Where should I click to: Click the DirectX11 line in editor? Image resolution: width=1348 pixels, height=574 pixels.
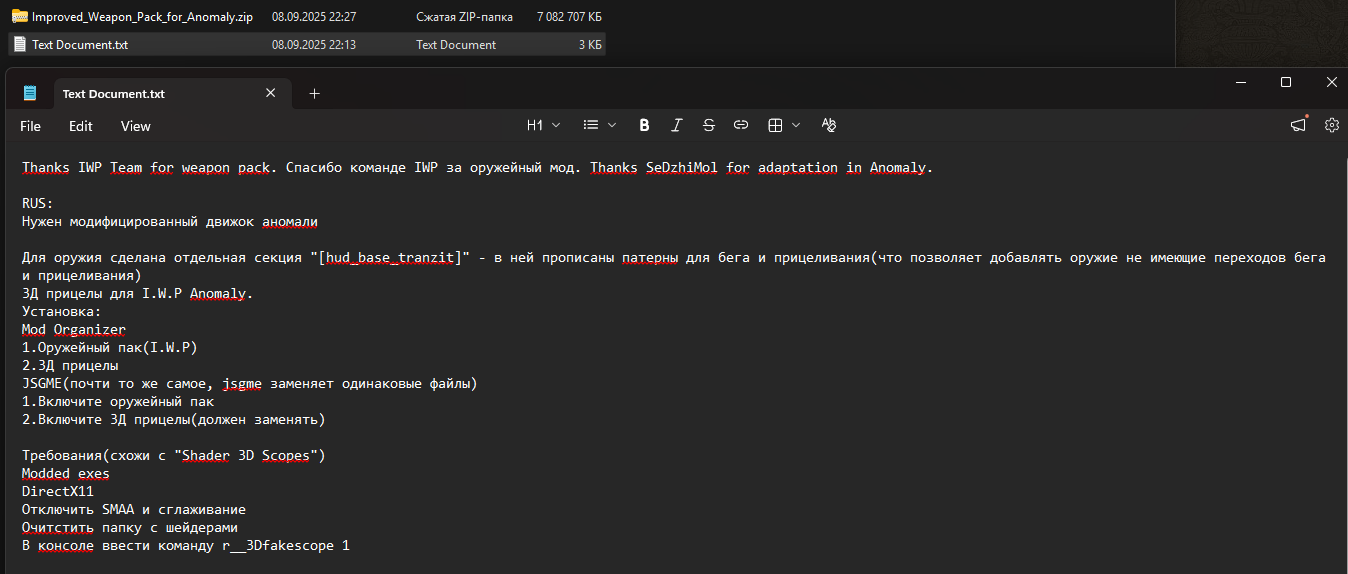pos(58,491)
